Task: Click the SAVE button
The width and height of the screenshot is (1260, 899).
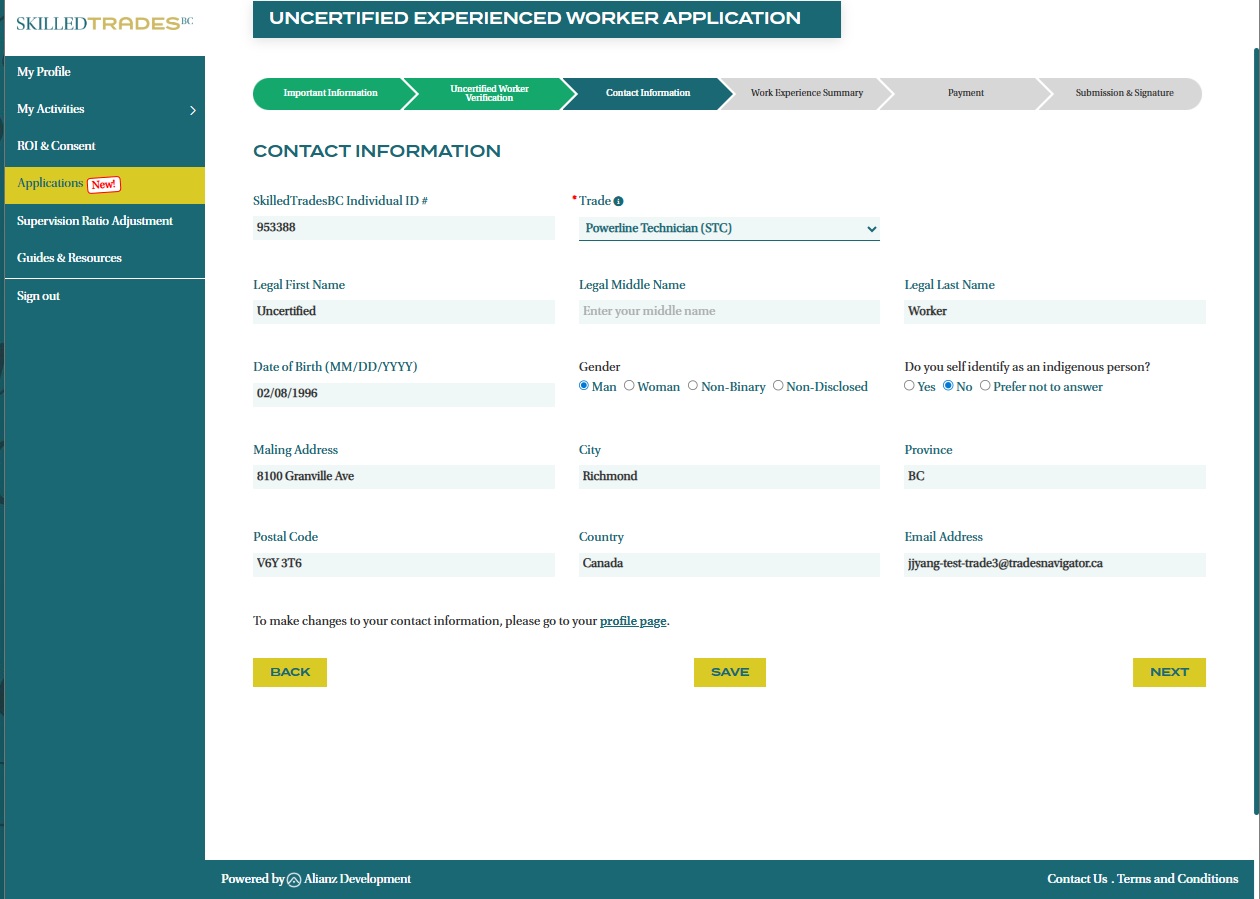Action: [729, 672]
